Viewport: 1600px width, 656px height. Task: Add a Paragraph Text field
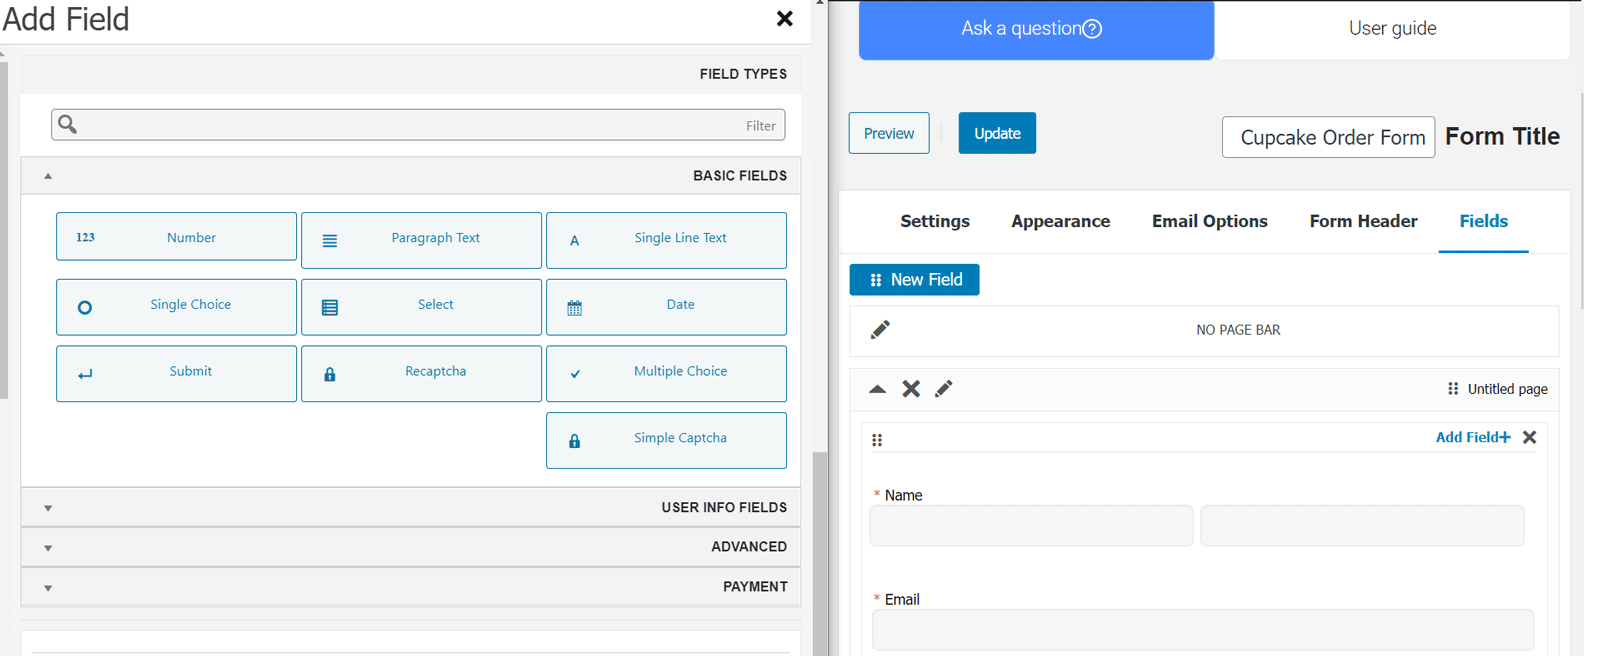[421, 240]
